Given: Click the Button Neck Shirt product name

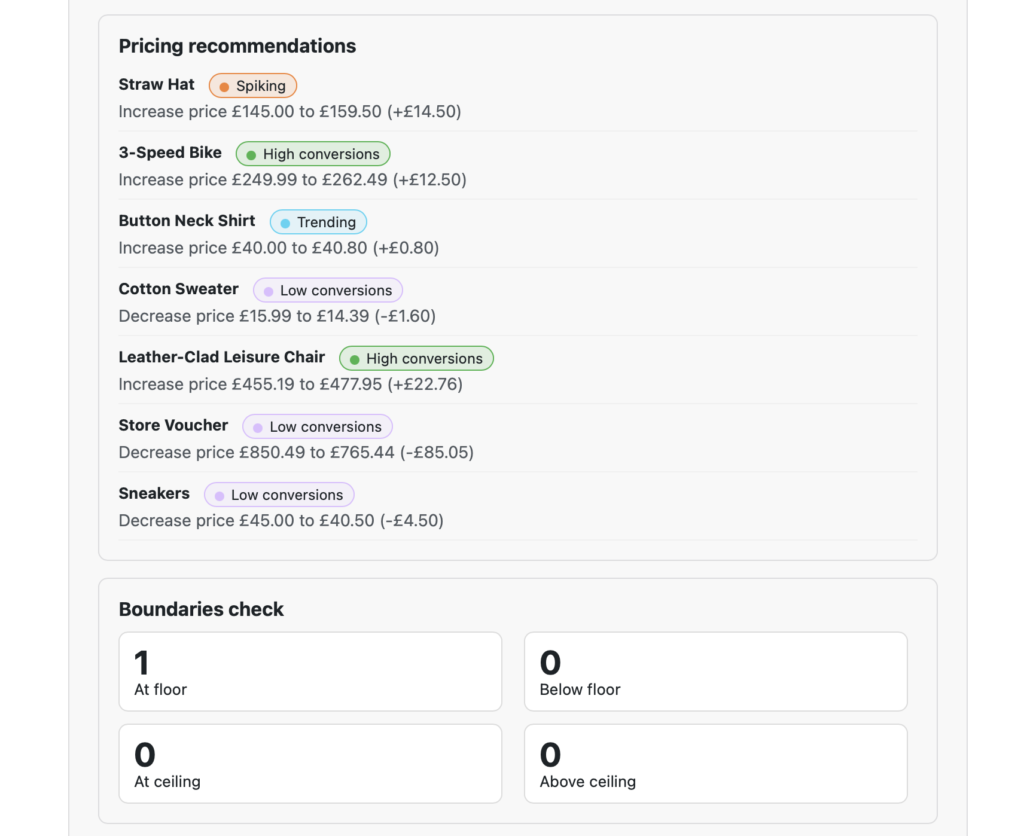Looking at the screenshot, I should pos(187,220).
